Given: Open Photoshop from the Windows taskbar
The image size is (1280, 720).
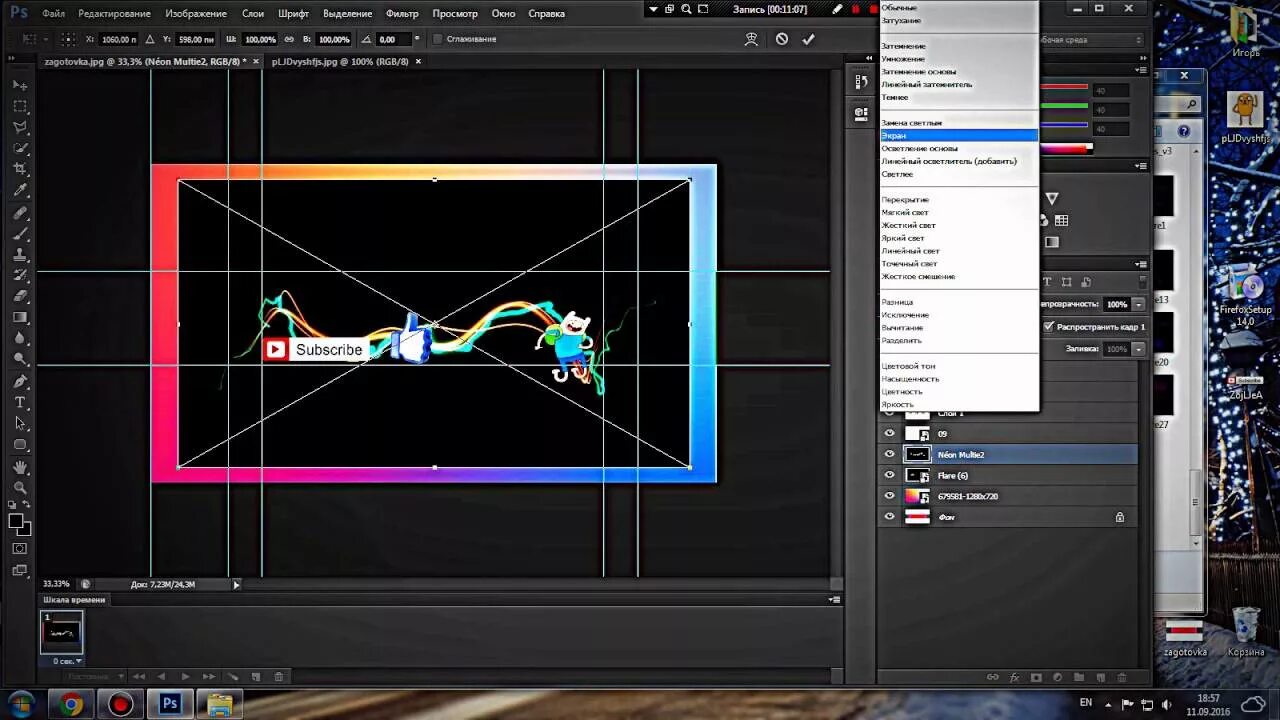Looking at the screenshot, I should click(170, 704).
